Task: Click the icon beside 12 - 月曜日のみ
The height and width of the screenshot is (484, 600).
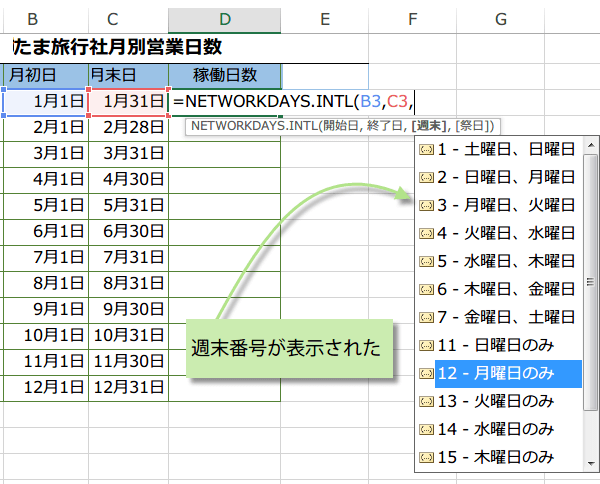Action: point(426,373)
